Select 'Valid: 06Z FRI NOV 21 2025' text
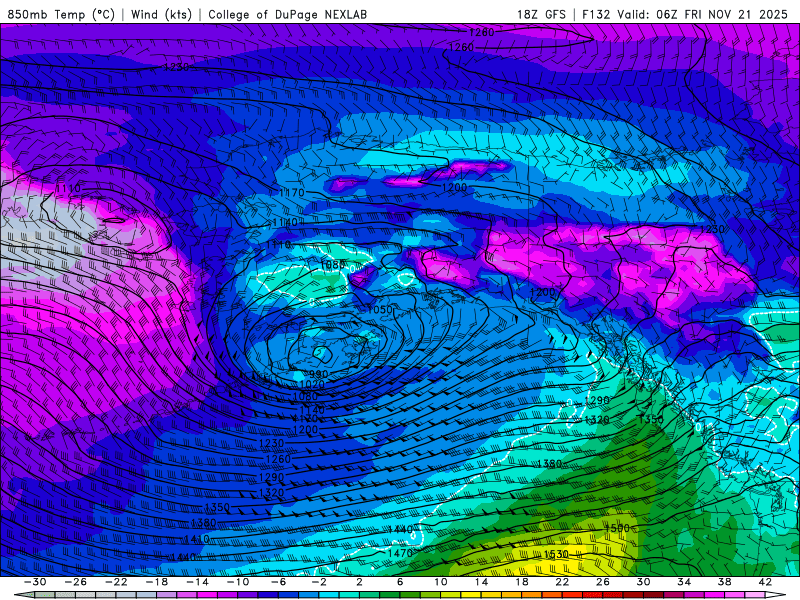This screenshot has width=800, height=600. 703,14
